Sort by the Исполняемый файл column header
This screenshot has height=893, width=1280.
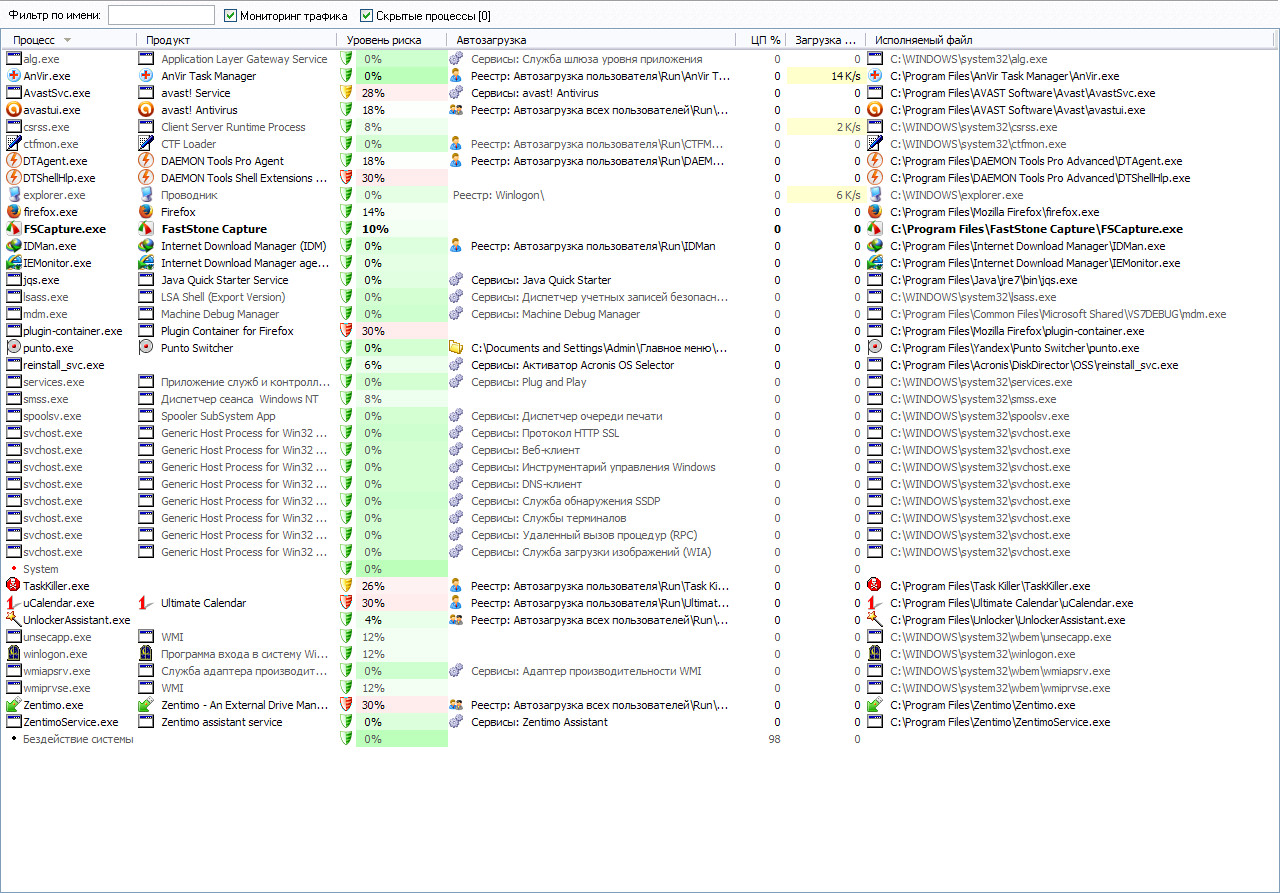1070,40
